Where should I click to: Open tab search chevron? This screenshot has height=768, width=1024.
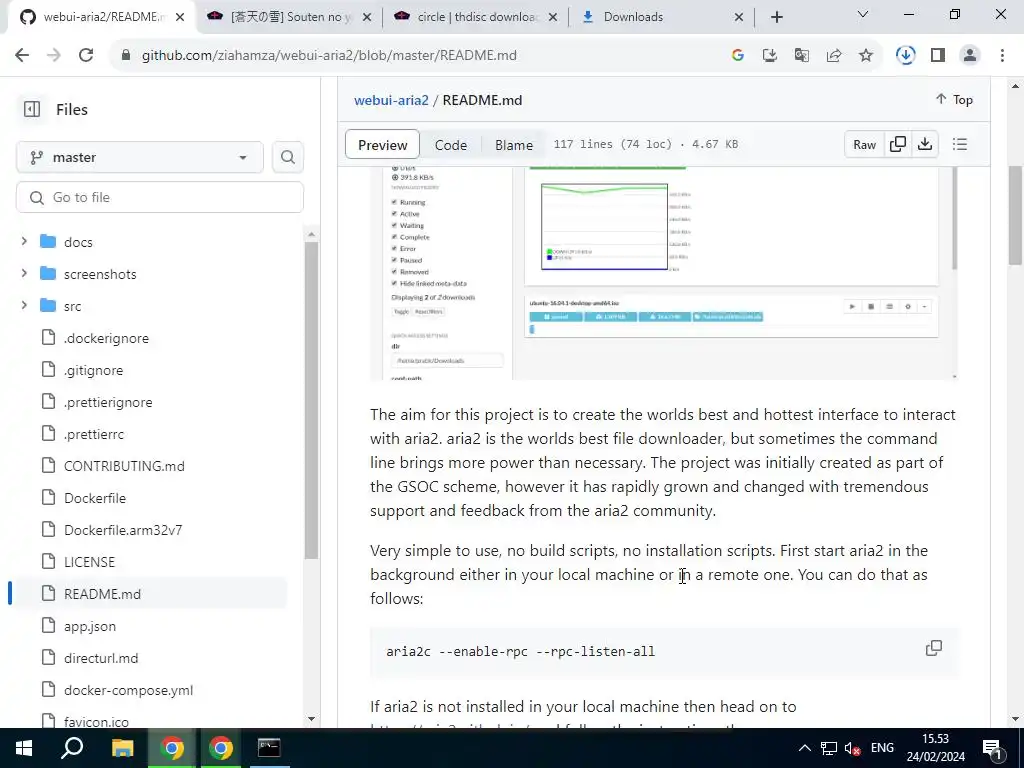[x=863, y=14]
